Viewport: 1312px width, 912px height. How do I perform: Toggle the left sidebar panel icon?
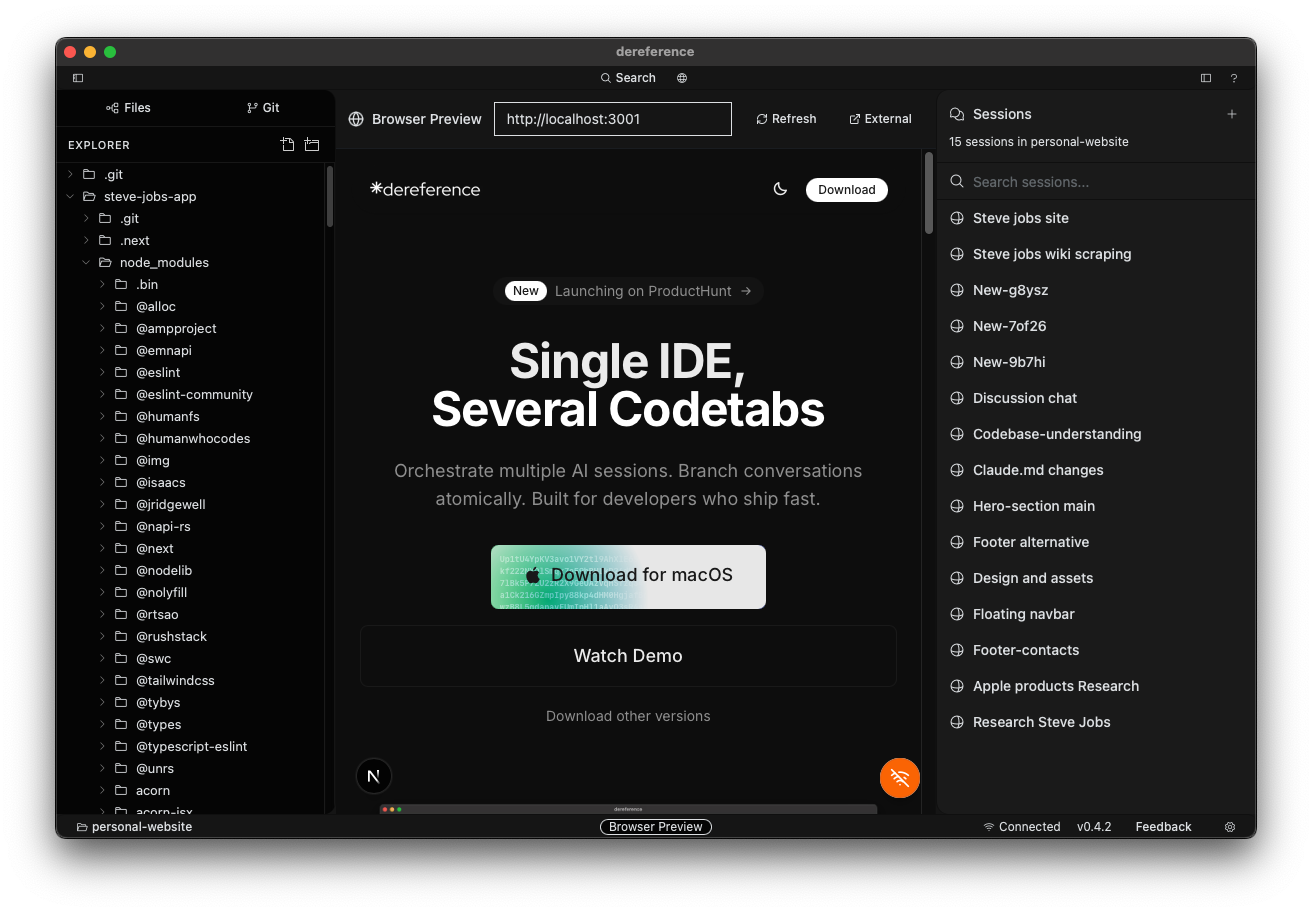78,78
